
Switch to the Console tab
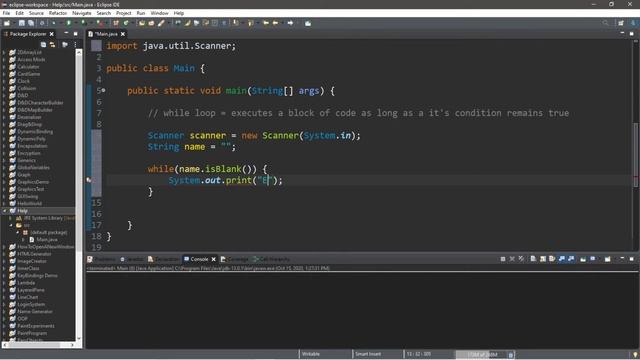(x=199, y=259)
